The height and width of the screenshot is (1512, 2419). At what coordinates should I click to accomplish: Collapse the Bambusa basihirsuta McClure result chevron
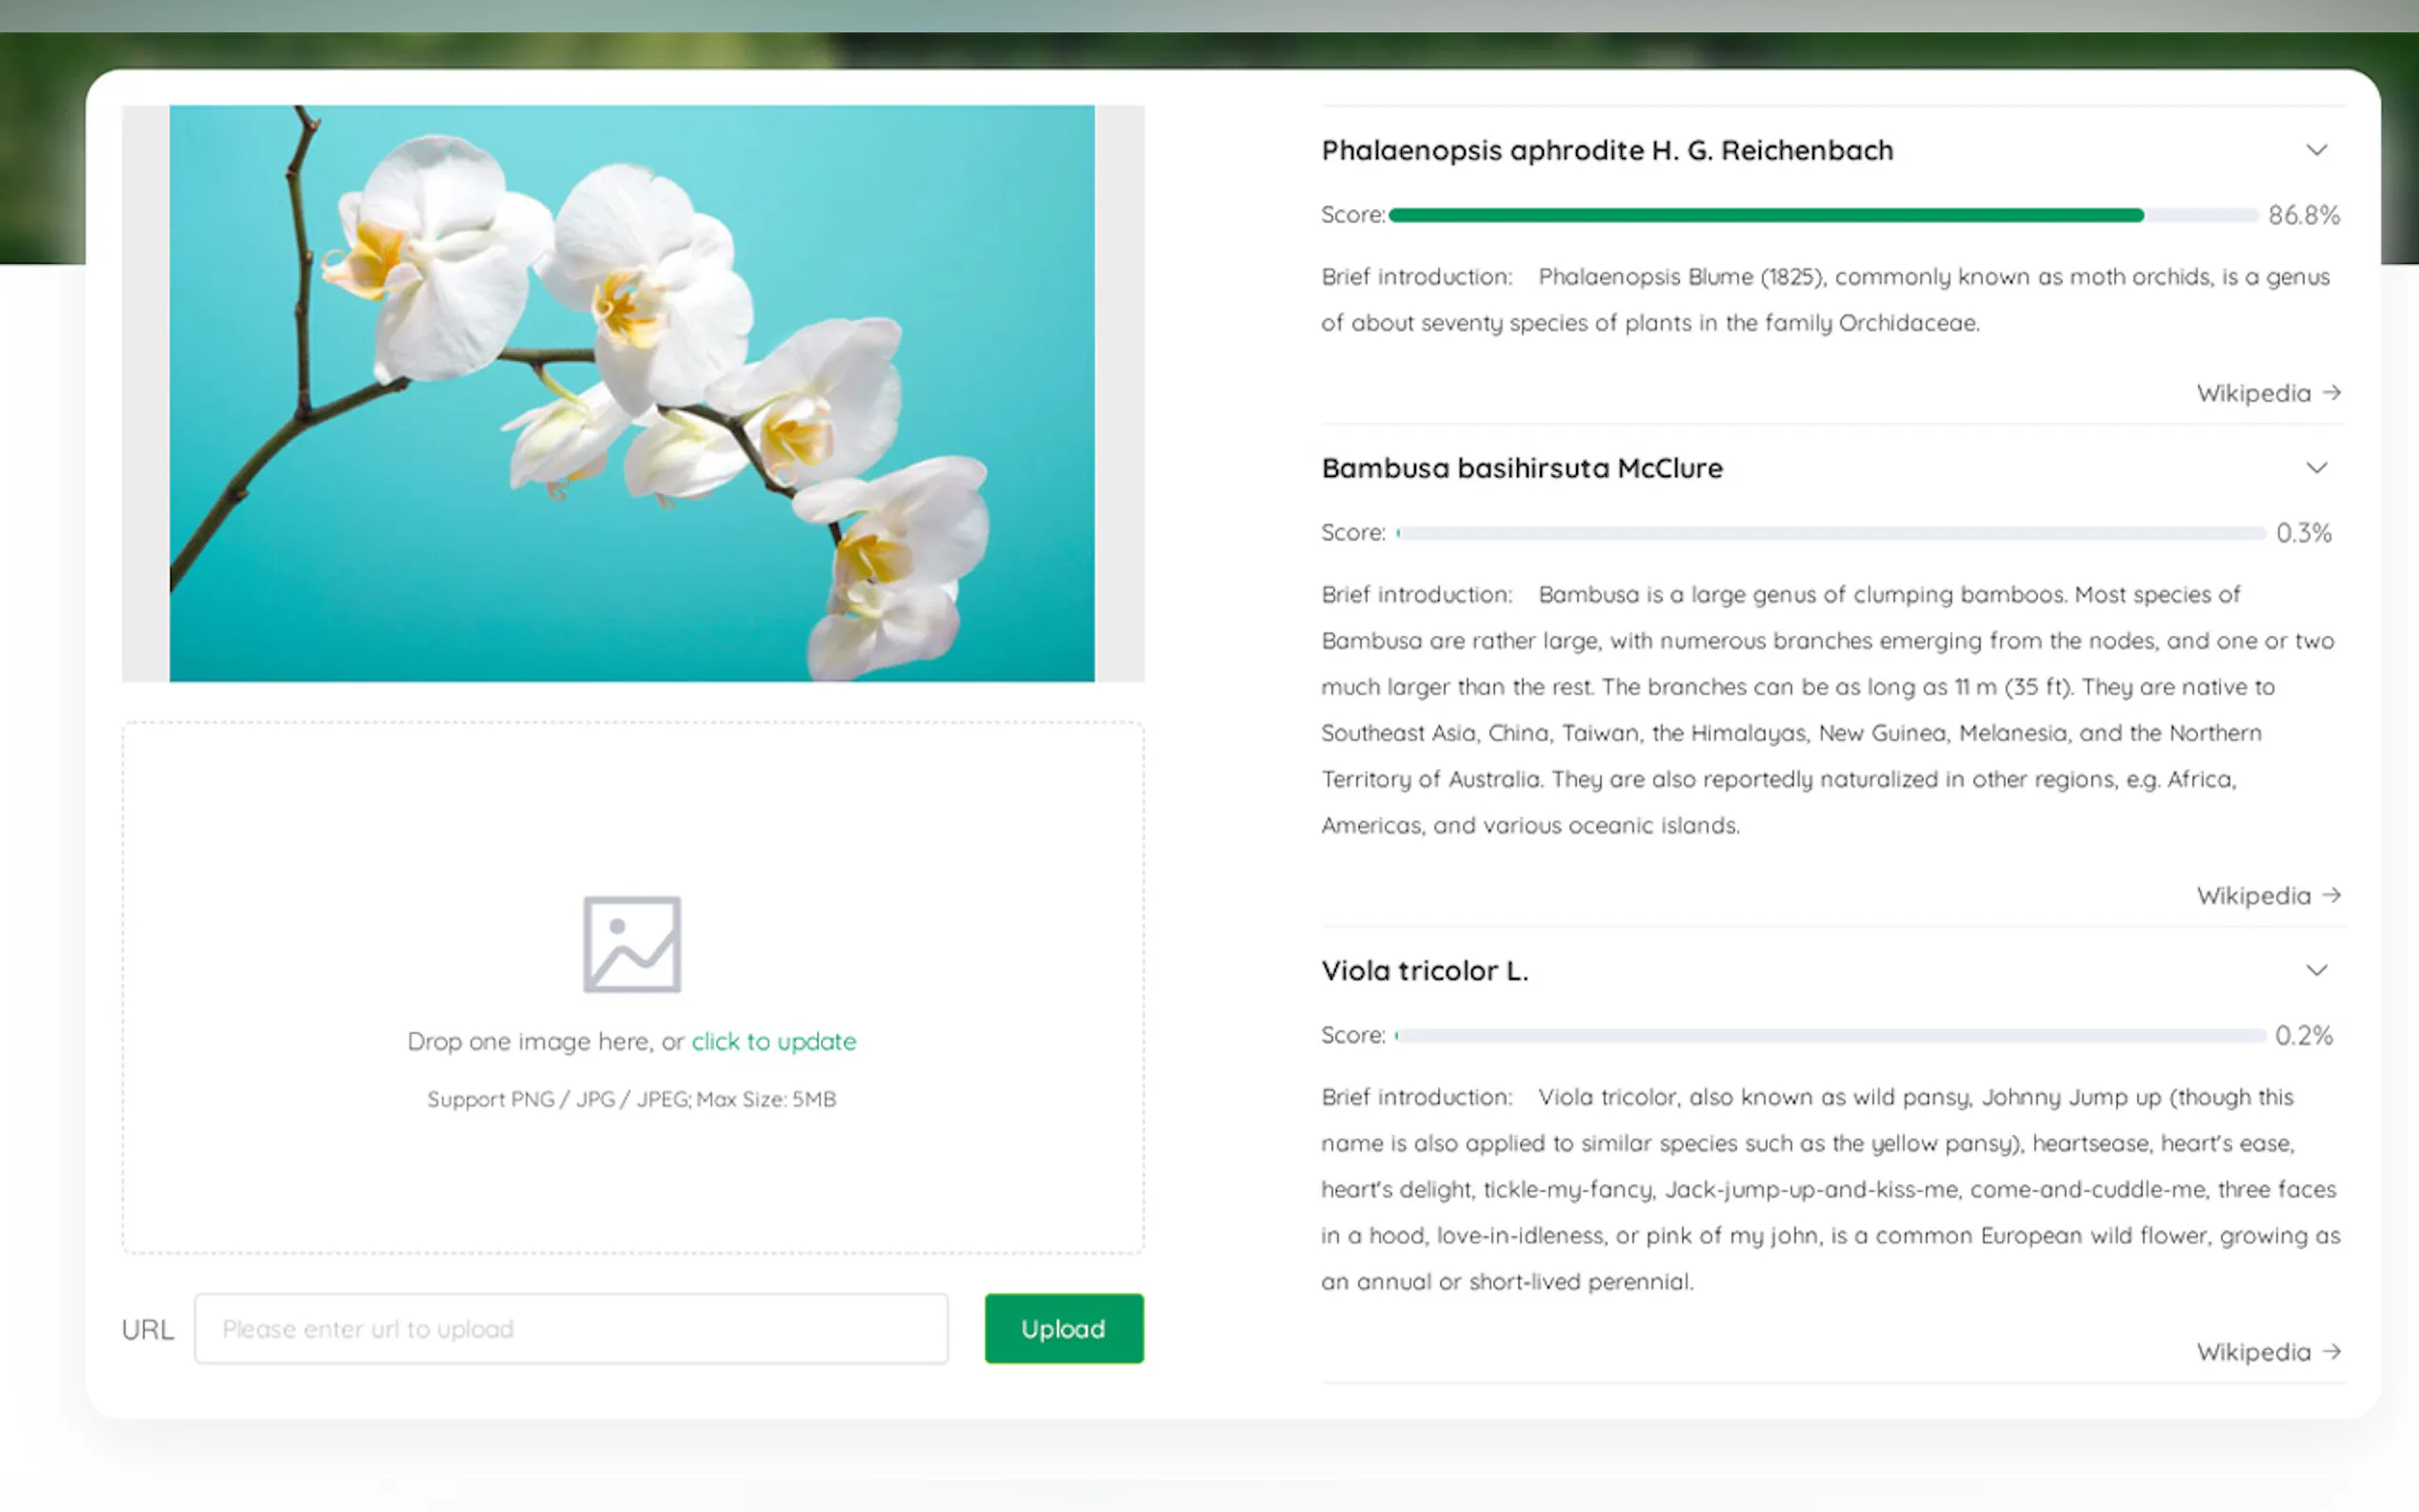(x=2317, y=467)
